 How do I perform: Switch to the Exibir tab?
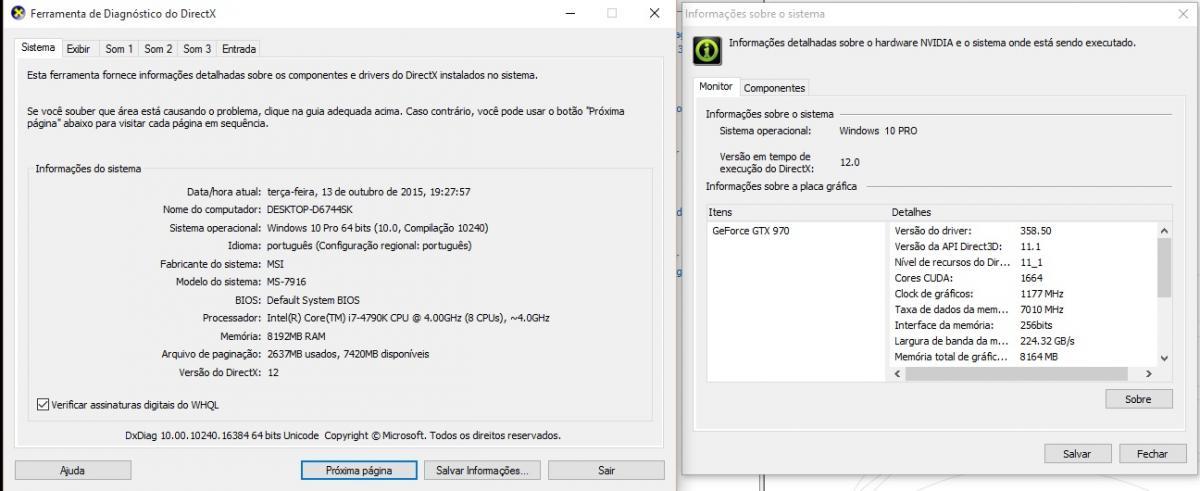(x=79, y=49)
